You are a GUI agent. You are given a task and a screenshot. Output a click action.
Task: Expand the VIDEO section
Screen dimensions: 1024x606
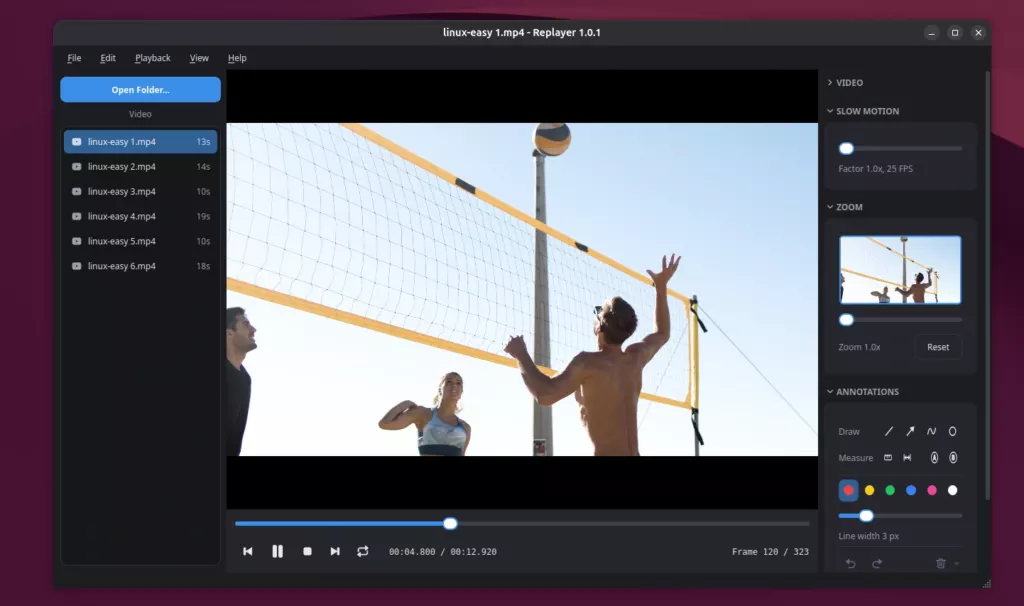[845, 83]
